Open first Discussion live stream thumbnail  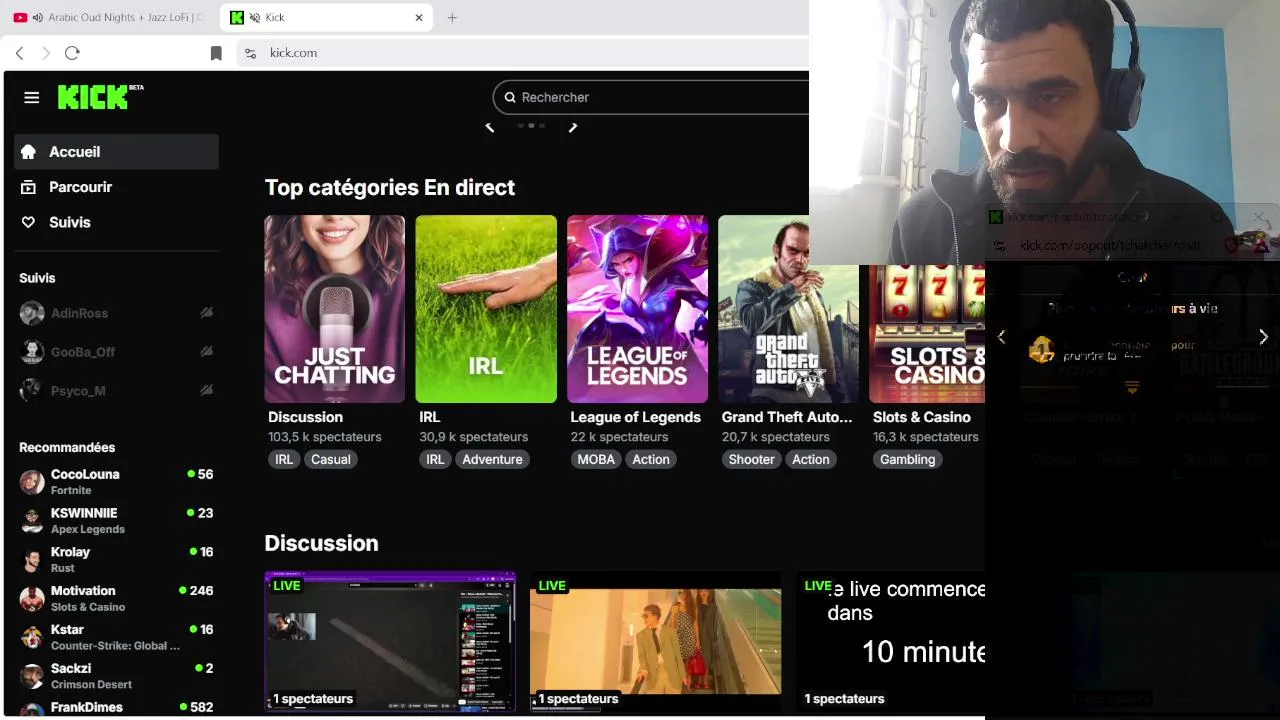pyautogui.click(x=390, y=641)
